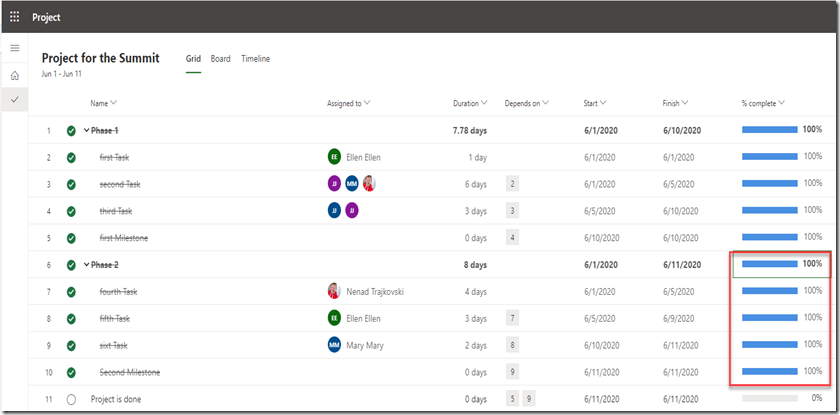Go to Home via sidebar icon
The image size is (840, 415).
[14, 75]
